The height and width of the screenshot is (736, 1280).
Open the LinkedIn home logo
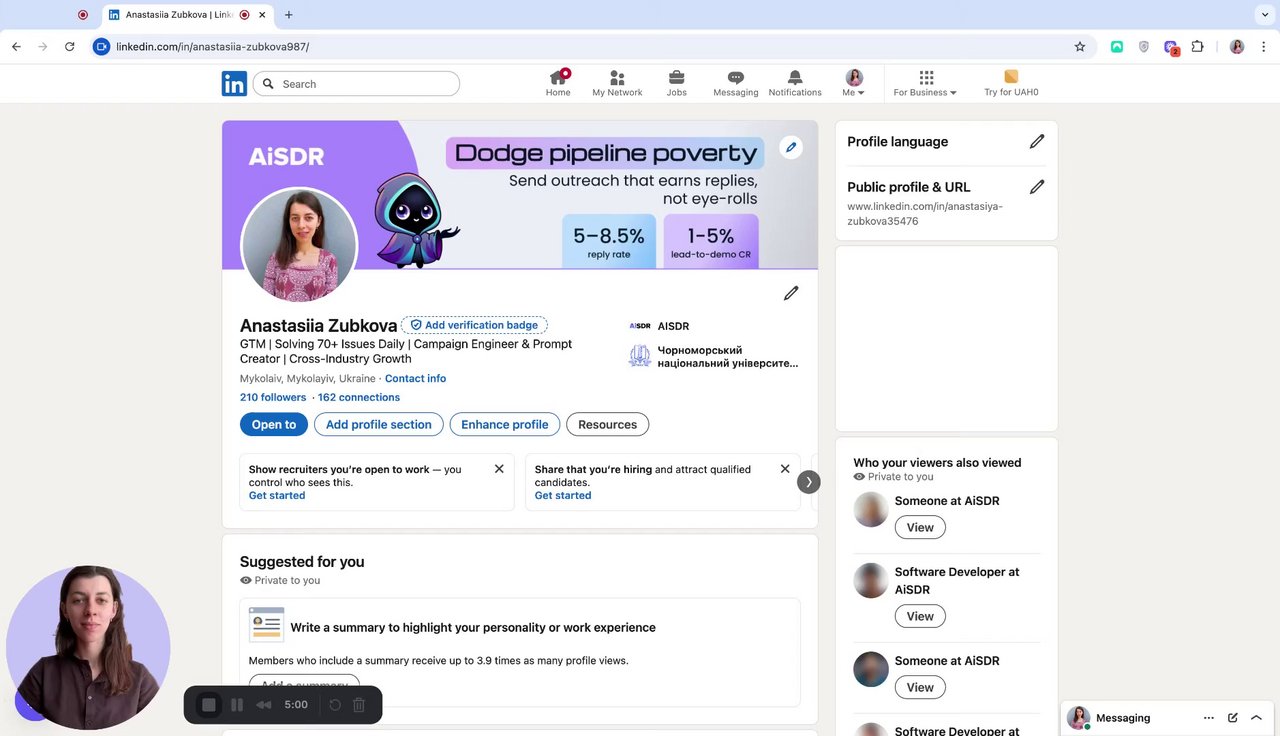point(234,84)
